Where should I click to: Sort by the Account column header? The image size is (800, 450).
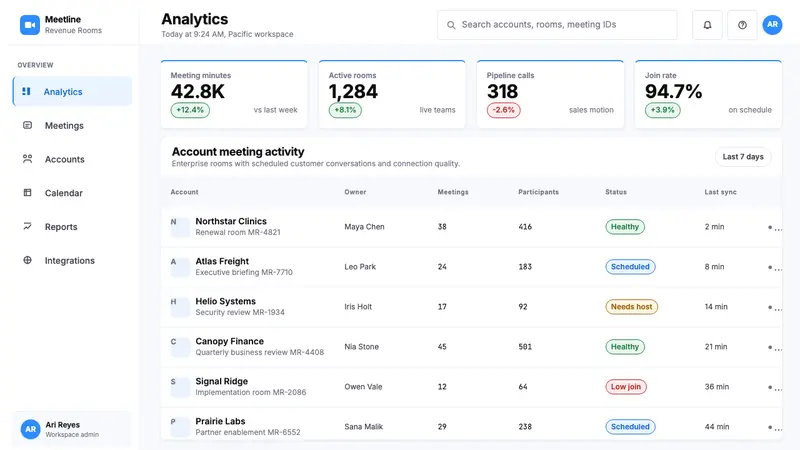184,192
